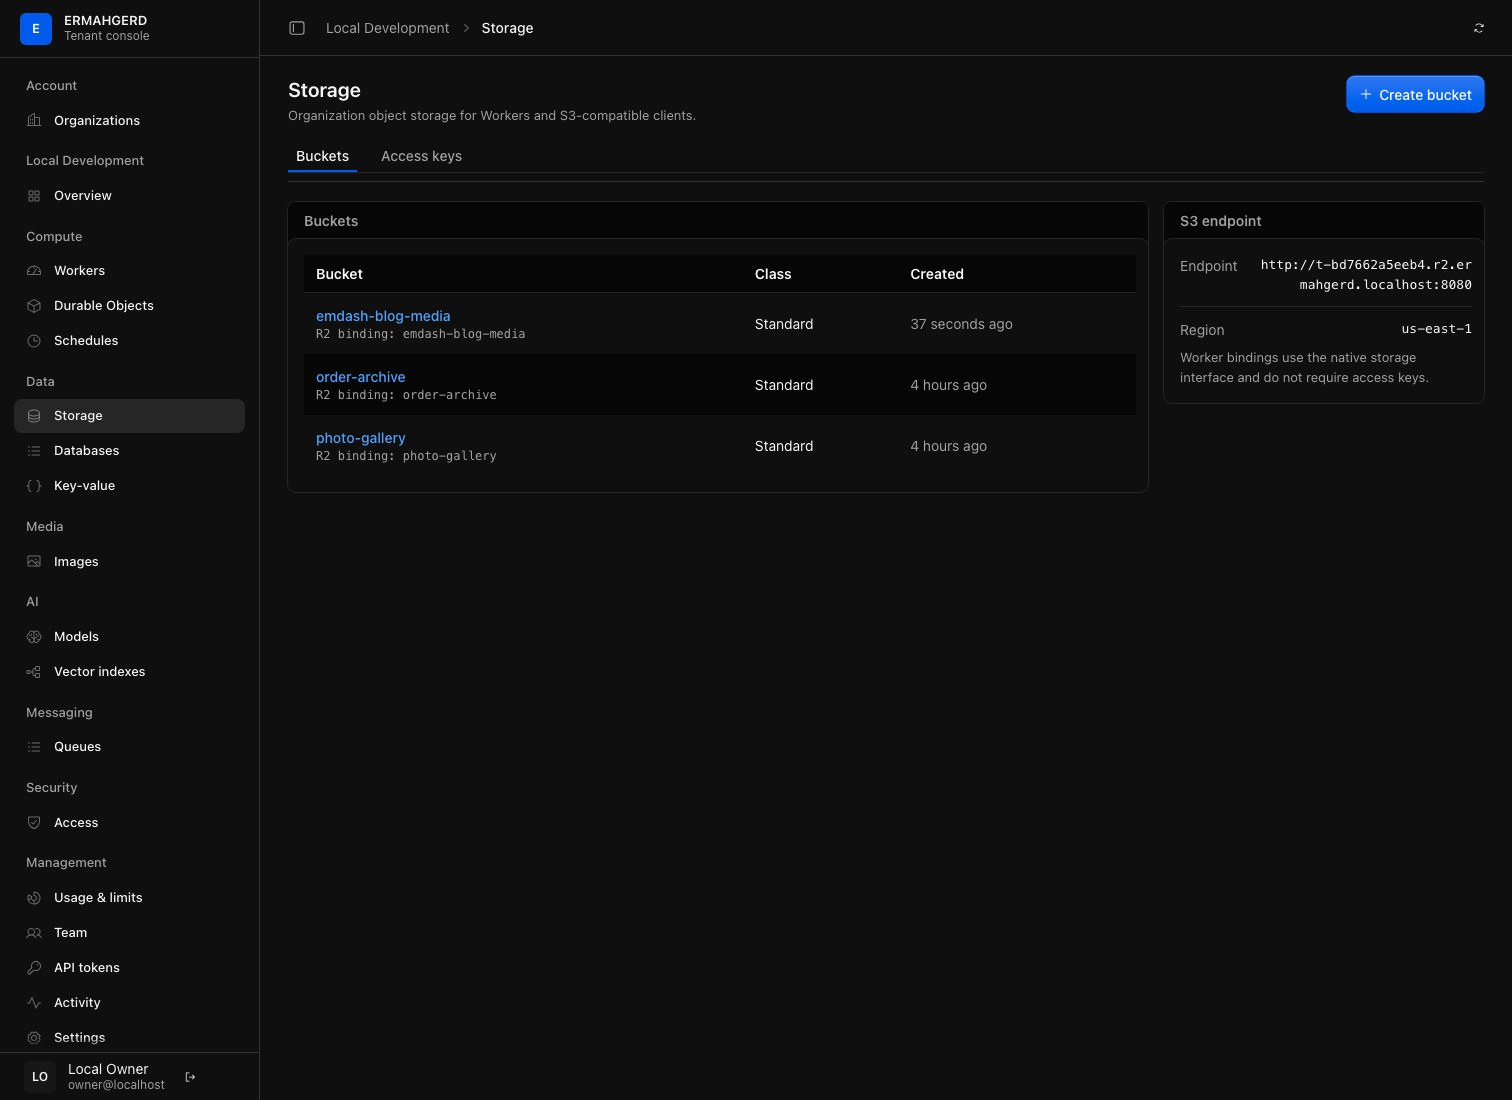This screenshot has height=1100, width=1512.
Task: Click the Activity pulse icon
Action: tap(34, 1003)
